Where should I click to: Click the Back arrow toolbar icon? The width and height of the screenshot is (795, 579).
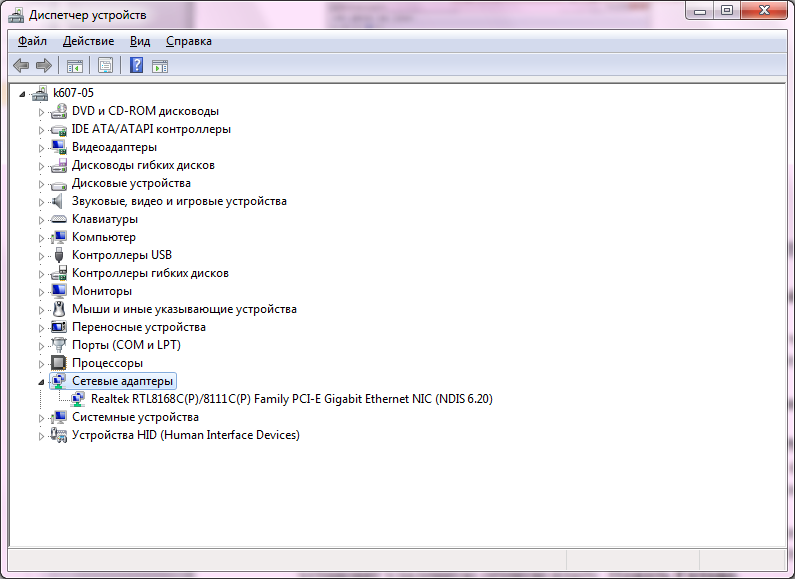tap(21, 65)
